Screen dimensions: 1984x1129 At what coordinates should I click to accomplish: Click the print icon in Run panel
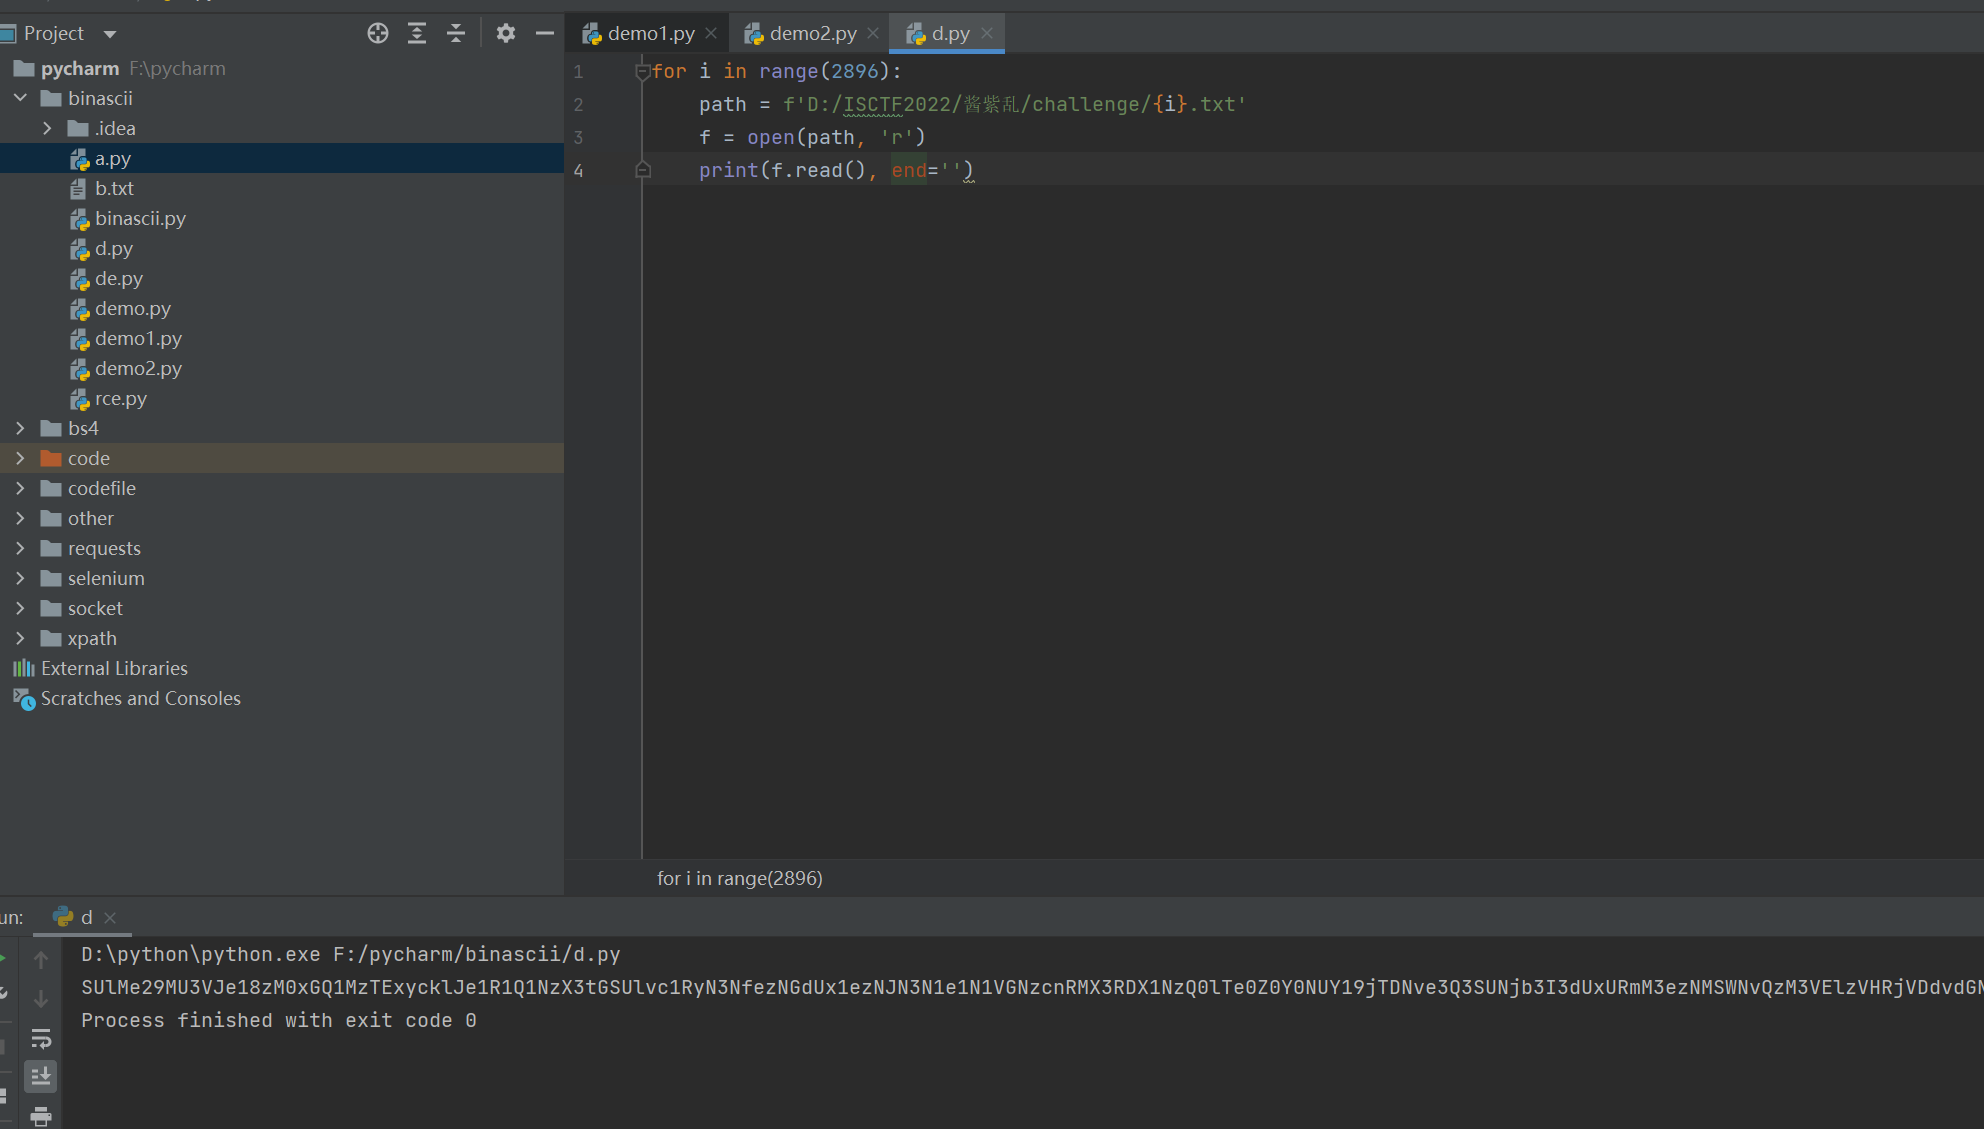click(x=41, y=1114)
